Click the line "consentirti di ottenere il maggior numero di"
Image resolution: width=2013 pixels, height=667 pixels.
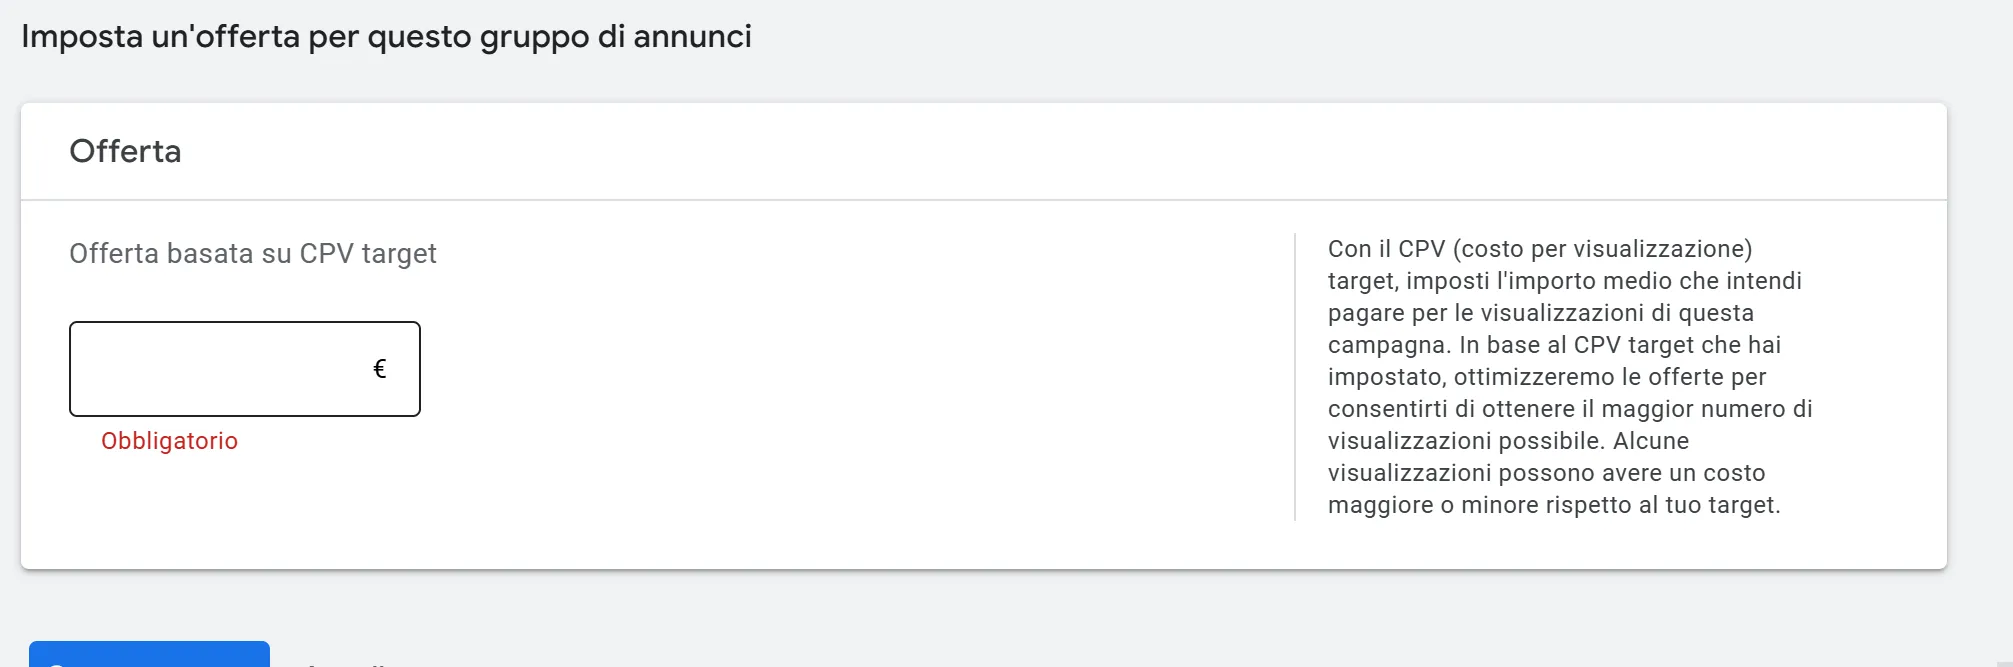coord(1570,409)
